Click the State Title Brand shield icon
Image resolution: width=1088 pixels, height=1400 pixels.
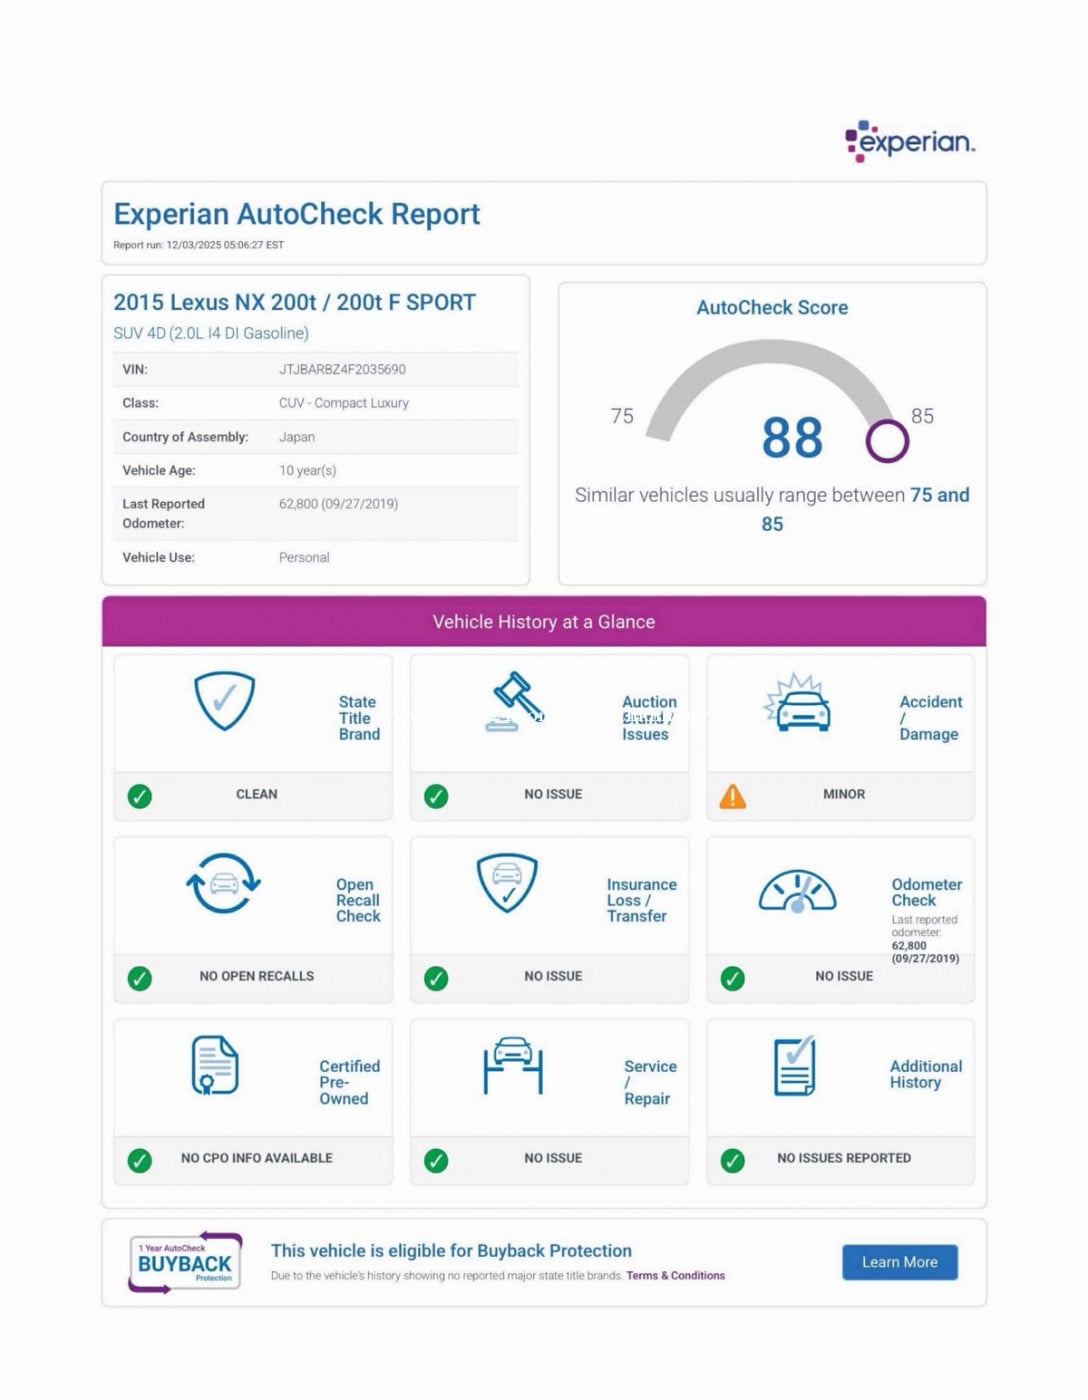point(224,700)
